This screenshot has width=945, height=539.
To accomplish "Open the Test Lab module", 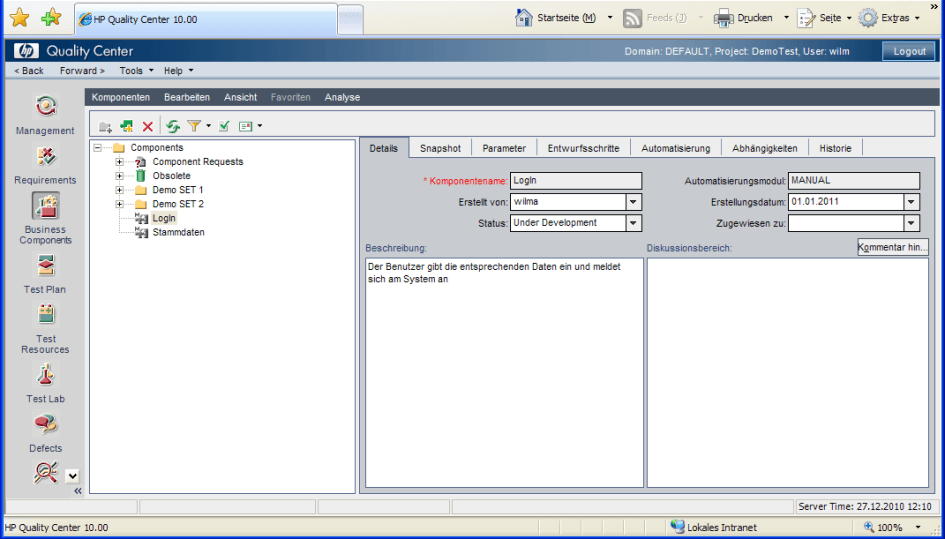I will point(45,376).
